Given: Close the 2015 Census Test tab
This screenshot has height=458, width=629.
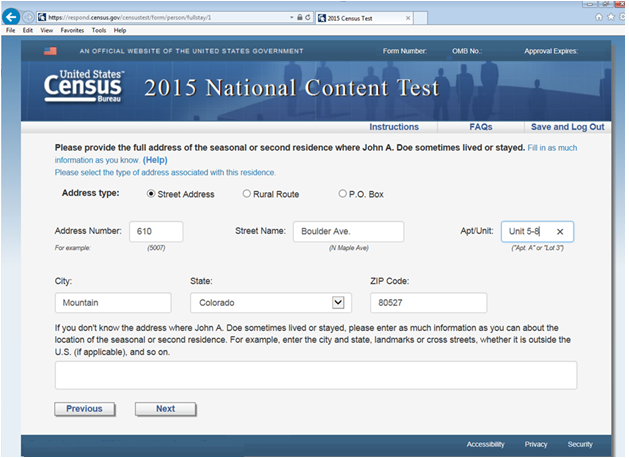Looking at the screenshot, I should [408, 18].
